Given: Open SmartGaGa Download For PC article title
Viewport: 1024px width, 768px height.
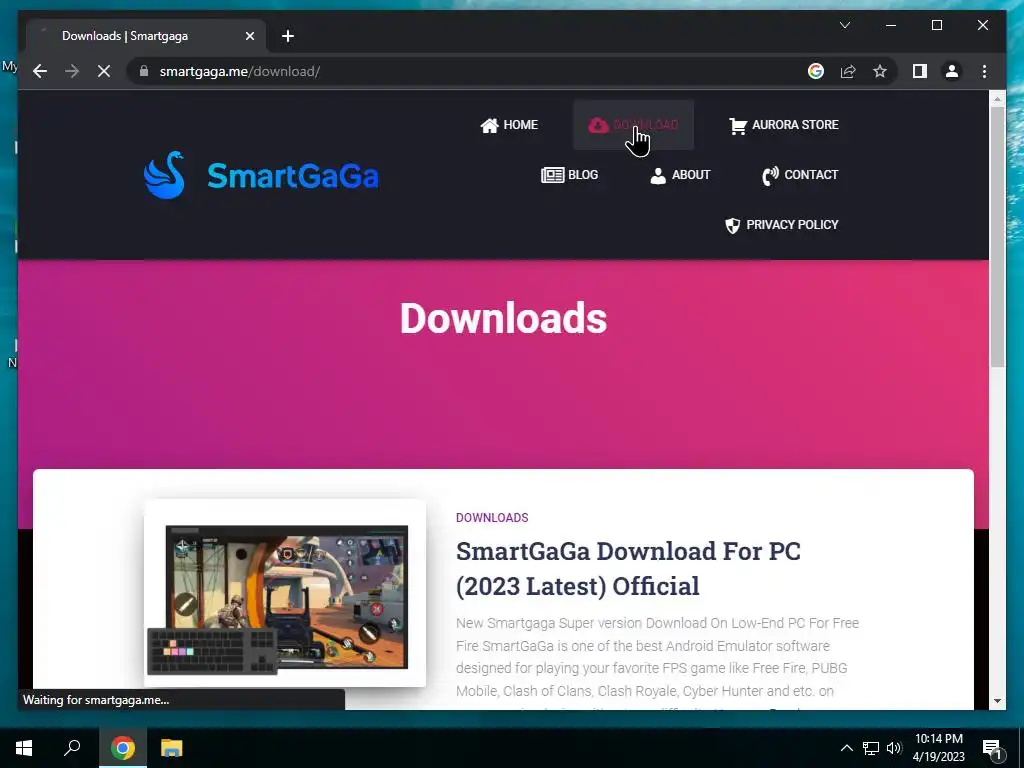Looking at the screenshot, I should pos(628,568).
